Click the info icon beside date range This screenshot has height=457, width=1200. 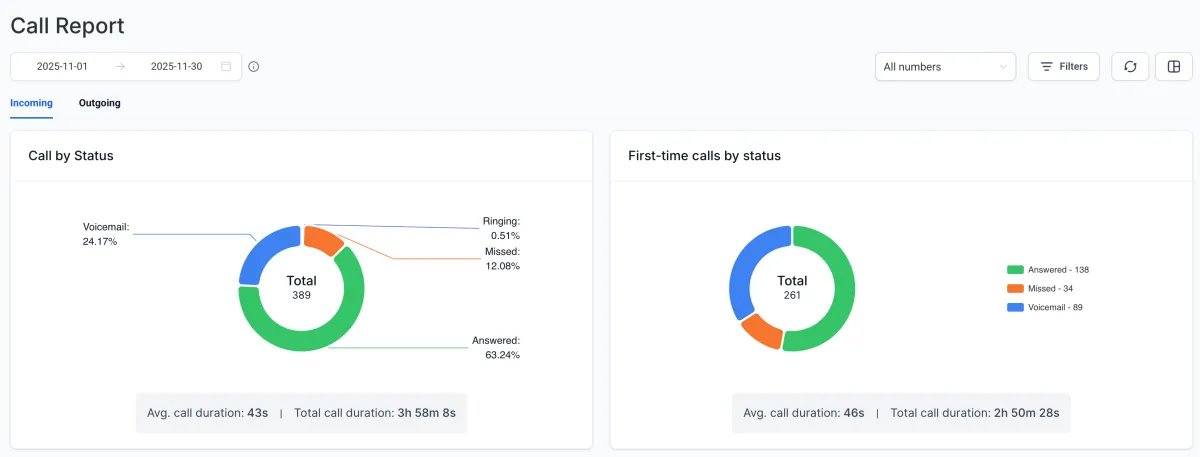tap(254, 67)
